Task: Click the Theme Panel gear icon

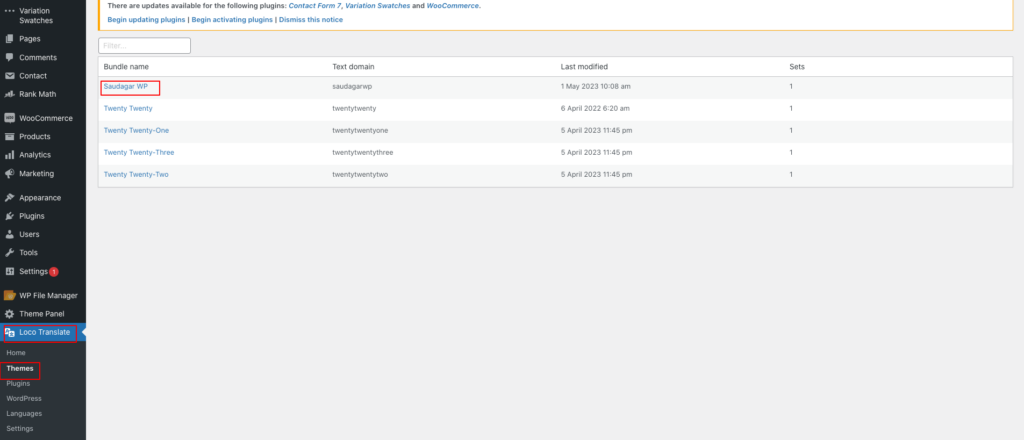Action: [9, 313]
